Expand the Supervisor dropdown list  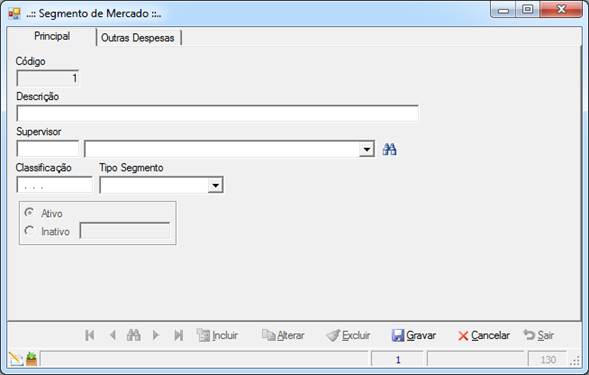[x=366, y=150]
